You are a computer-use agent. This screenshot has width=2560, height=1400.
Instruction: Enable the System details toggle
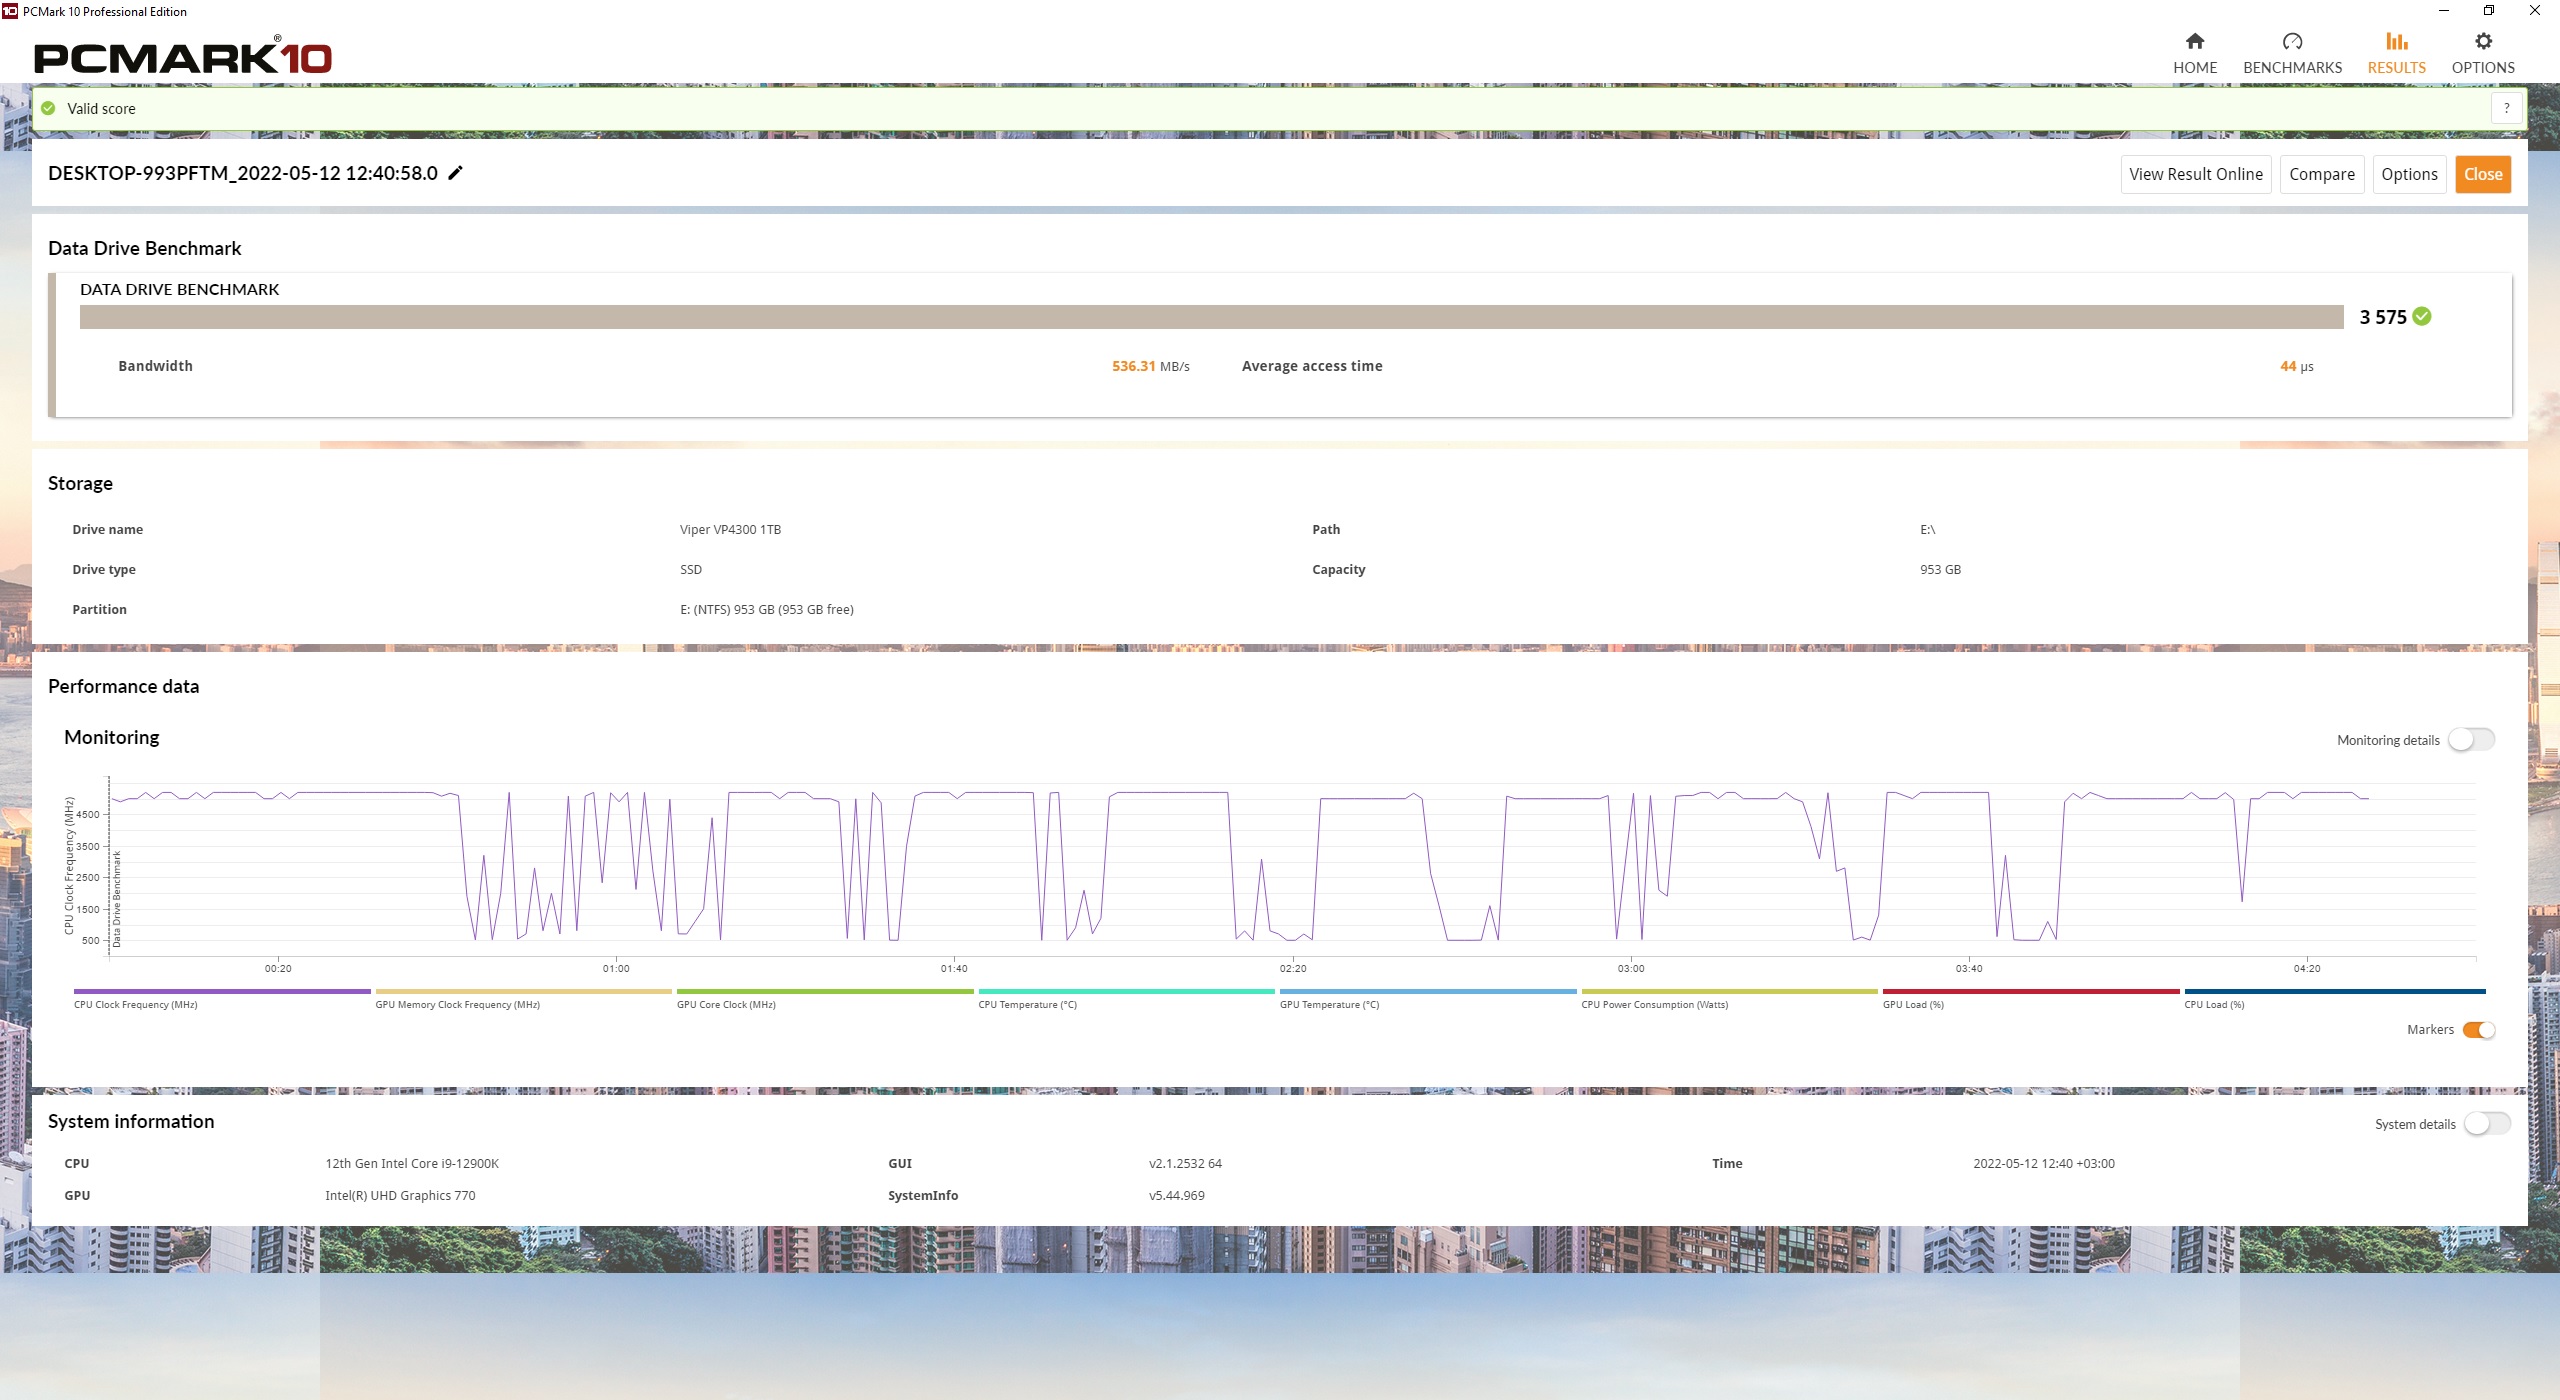tap(2487, 1124)
